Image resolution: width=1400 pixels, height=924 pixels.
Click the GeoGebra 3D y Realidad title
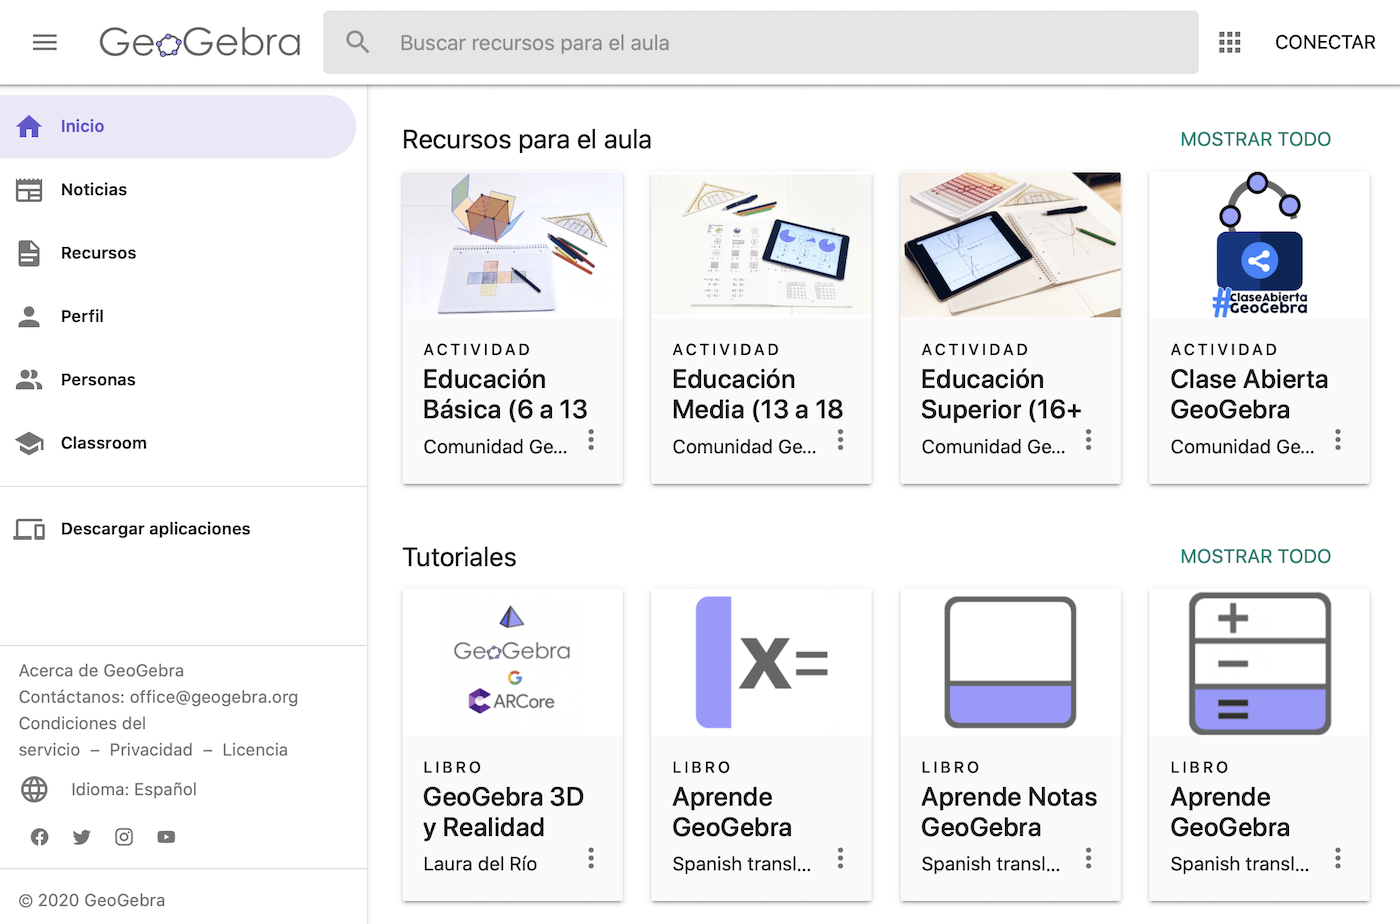(503, 812)
